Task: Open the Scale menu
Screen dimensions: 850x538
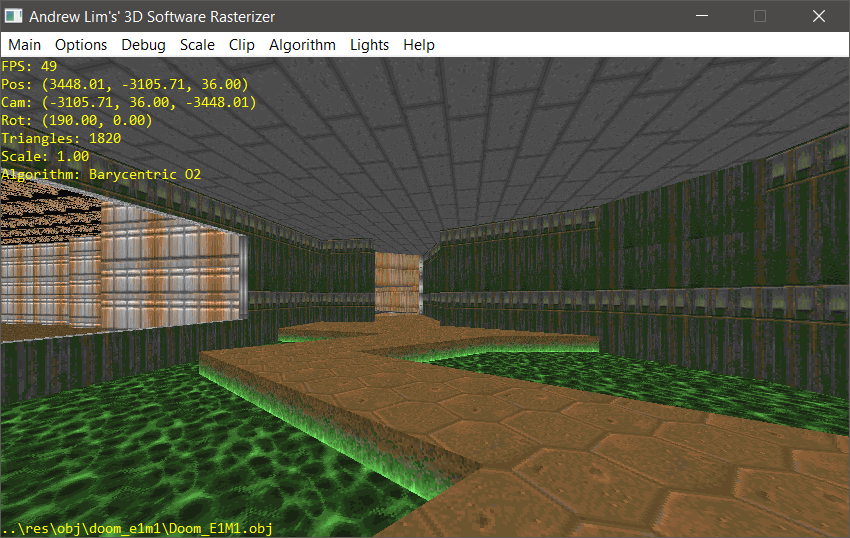Action: pos(197,45)
